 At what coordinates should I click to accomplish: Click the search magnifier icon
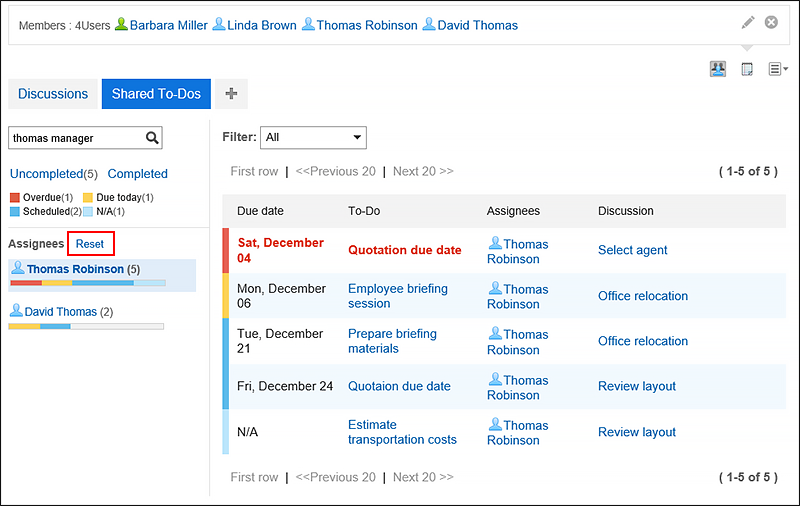(x=152, y=138)
